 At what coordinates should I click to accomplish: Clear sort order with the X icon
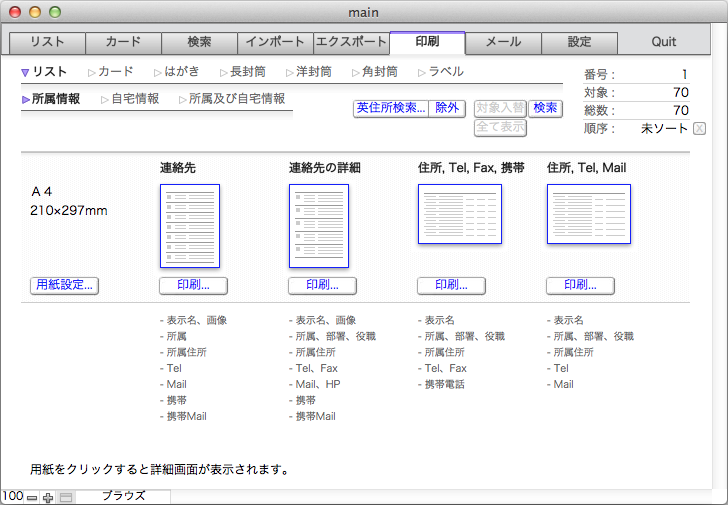[x=699, y=128]
